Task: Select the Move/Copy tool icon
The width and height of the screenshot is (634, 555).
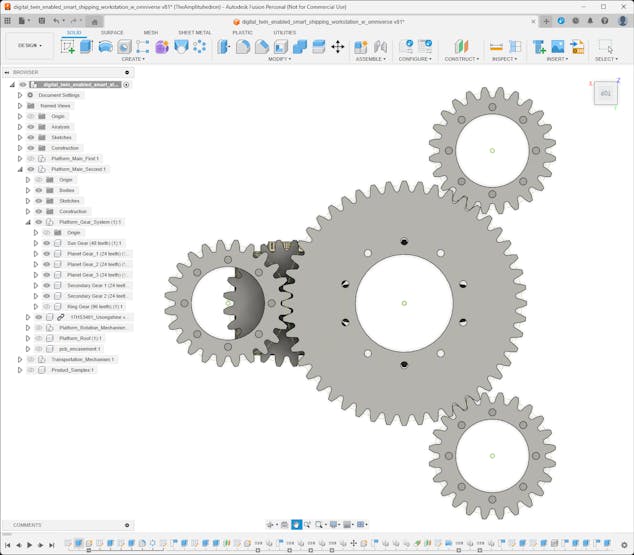Action: [x=337, y=46]
